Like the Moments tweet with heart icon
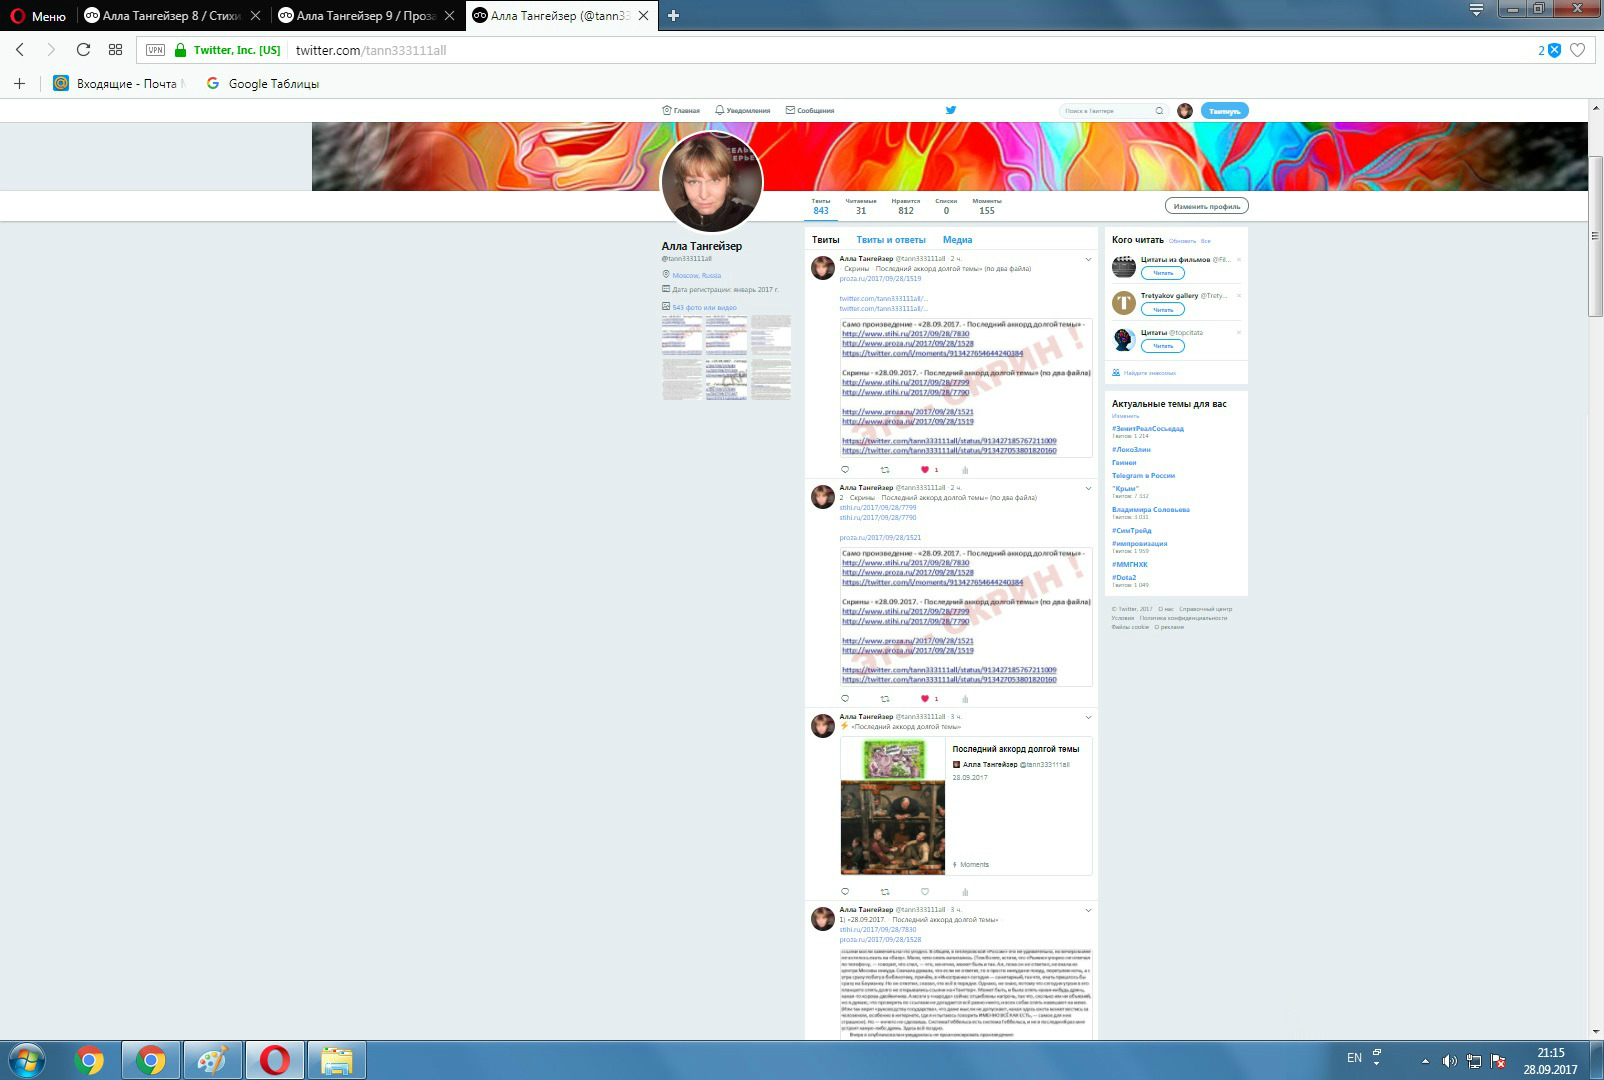This screenshot has width=1604, height=1080. point(925,892)
